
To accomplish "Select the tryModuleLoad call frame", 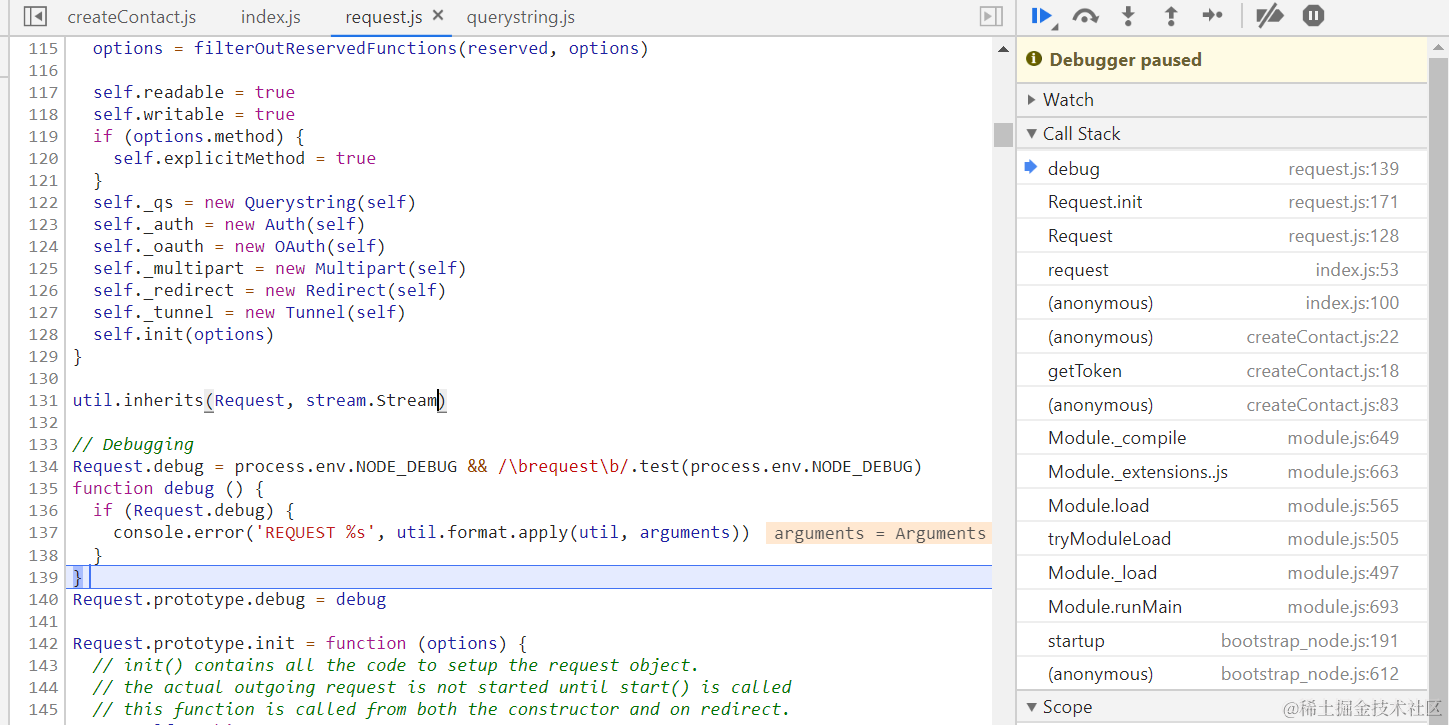I will [1222, 539].
